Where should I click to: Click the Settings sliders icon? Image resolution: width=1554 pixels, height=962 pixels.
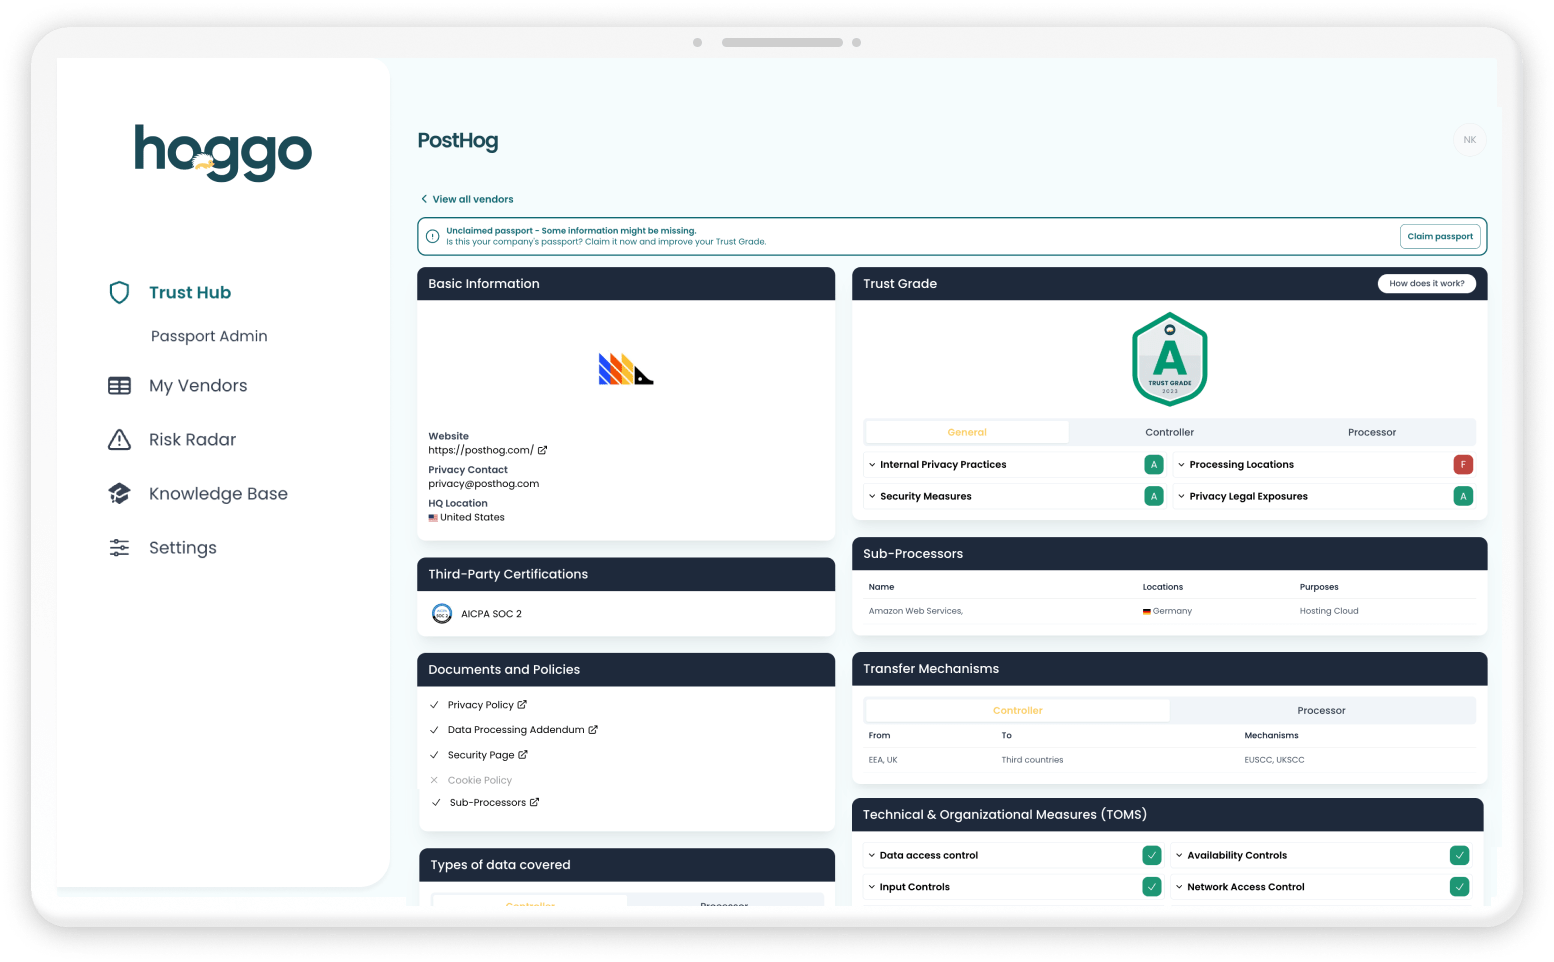click(119, 548)
